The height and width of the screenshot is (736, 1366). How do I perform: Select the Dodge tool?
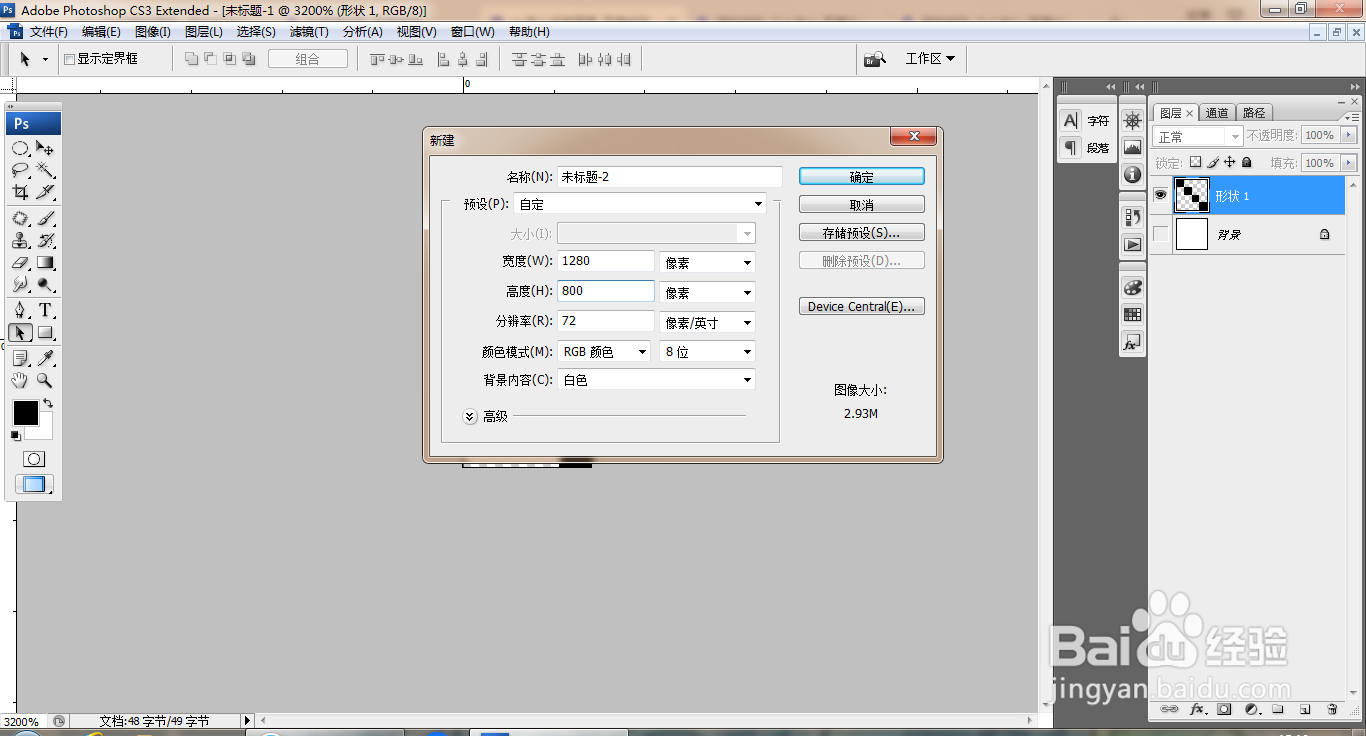pyautogui.click(x=45, y=284)
